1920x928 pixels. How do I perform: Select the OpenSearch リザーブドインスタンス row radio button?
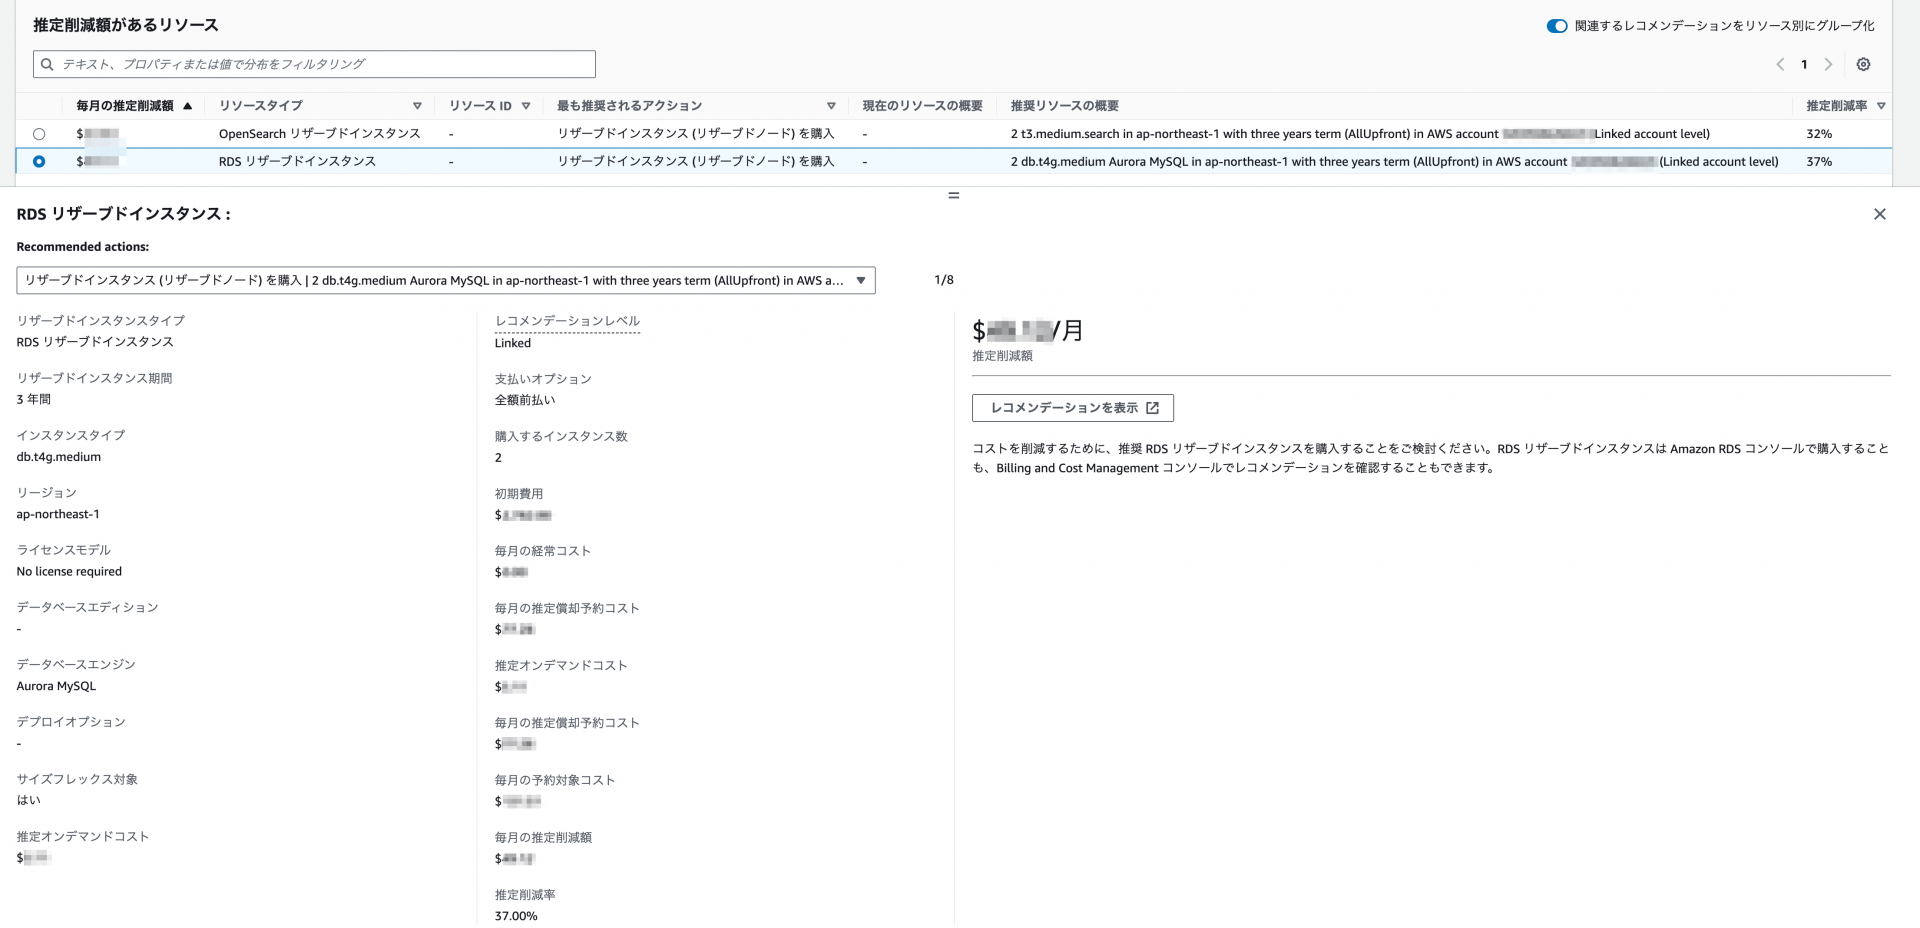(x=39, y=133)
